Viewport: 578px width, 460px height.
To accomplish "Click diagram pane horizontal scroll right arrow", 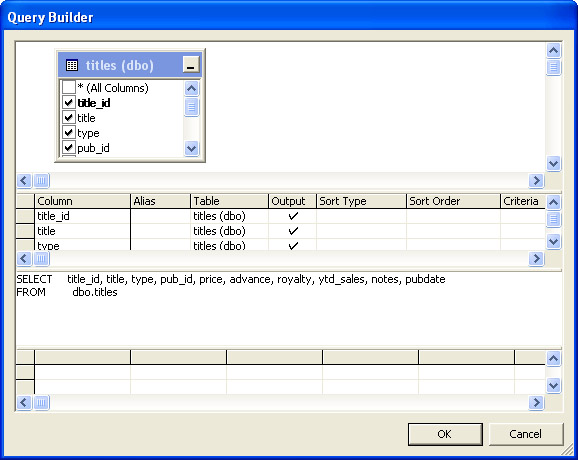I will tap(536, 180).
